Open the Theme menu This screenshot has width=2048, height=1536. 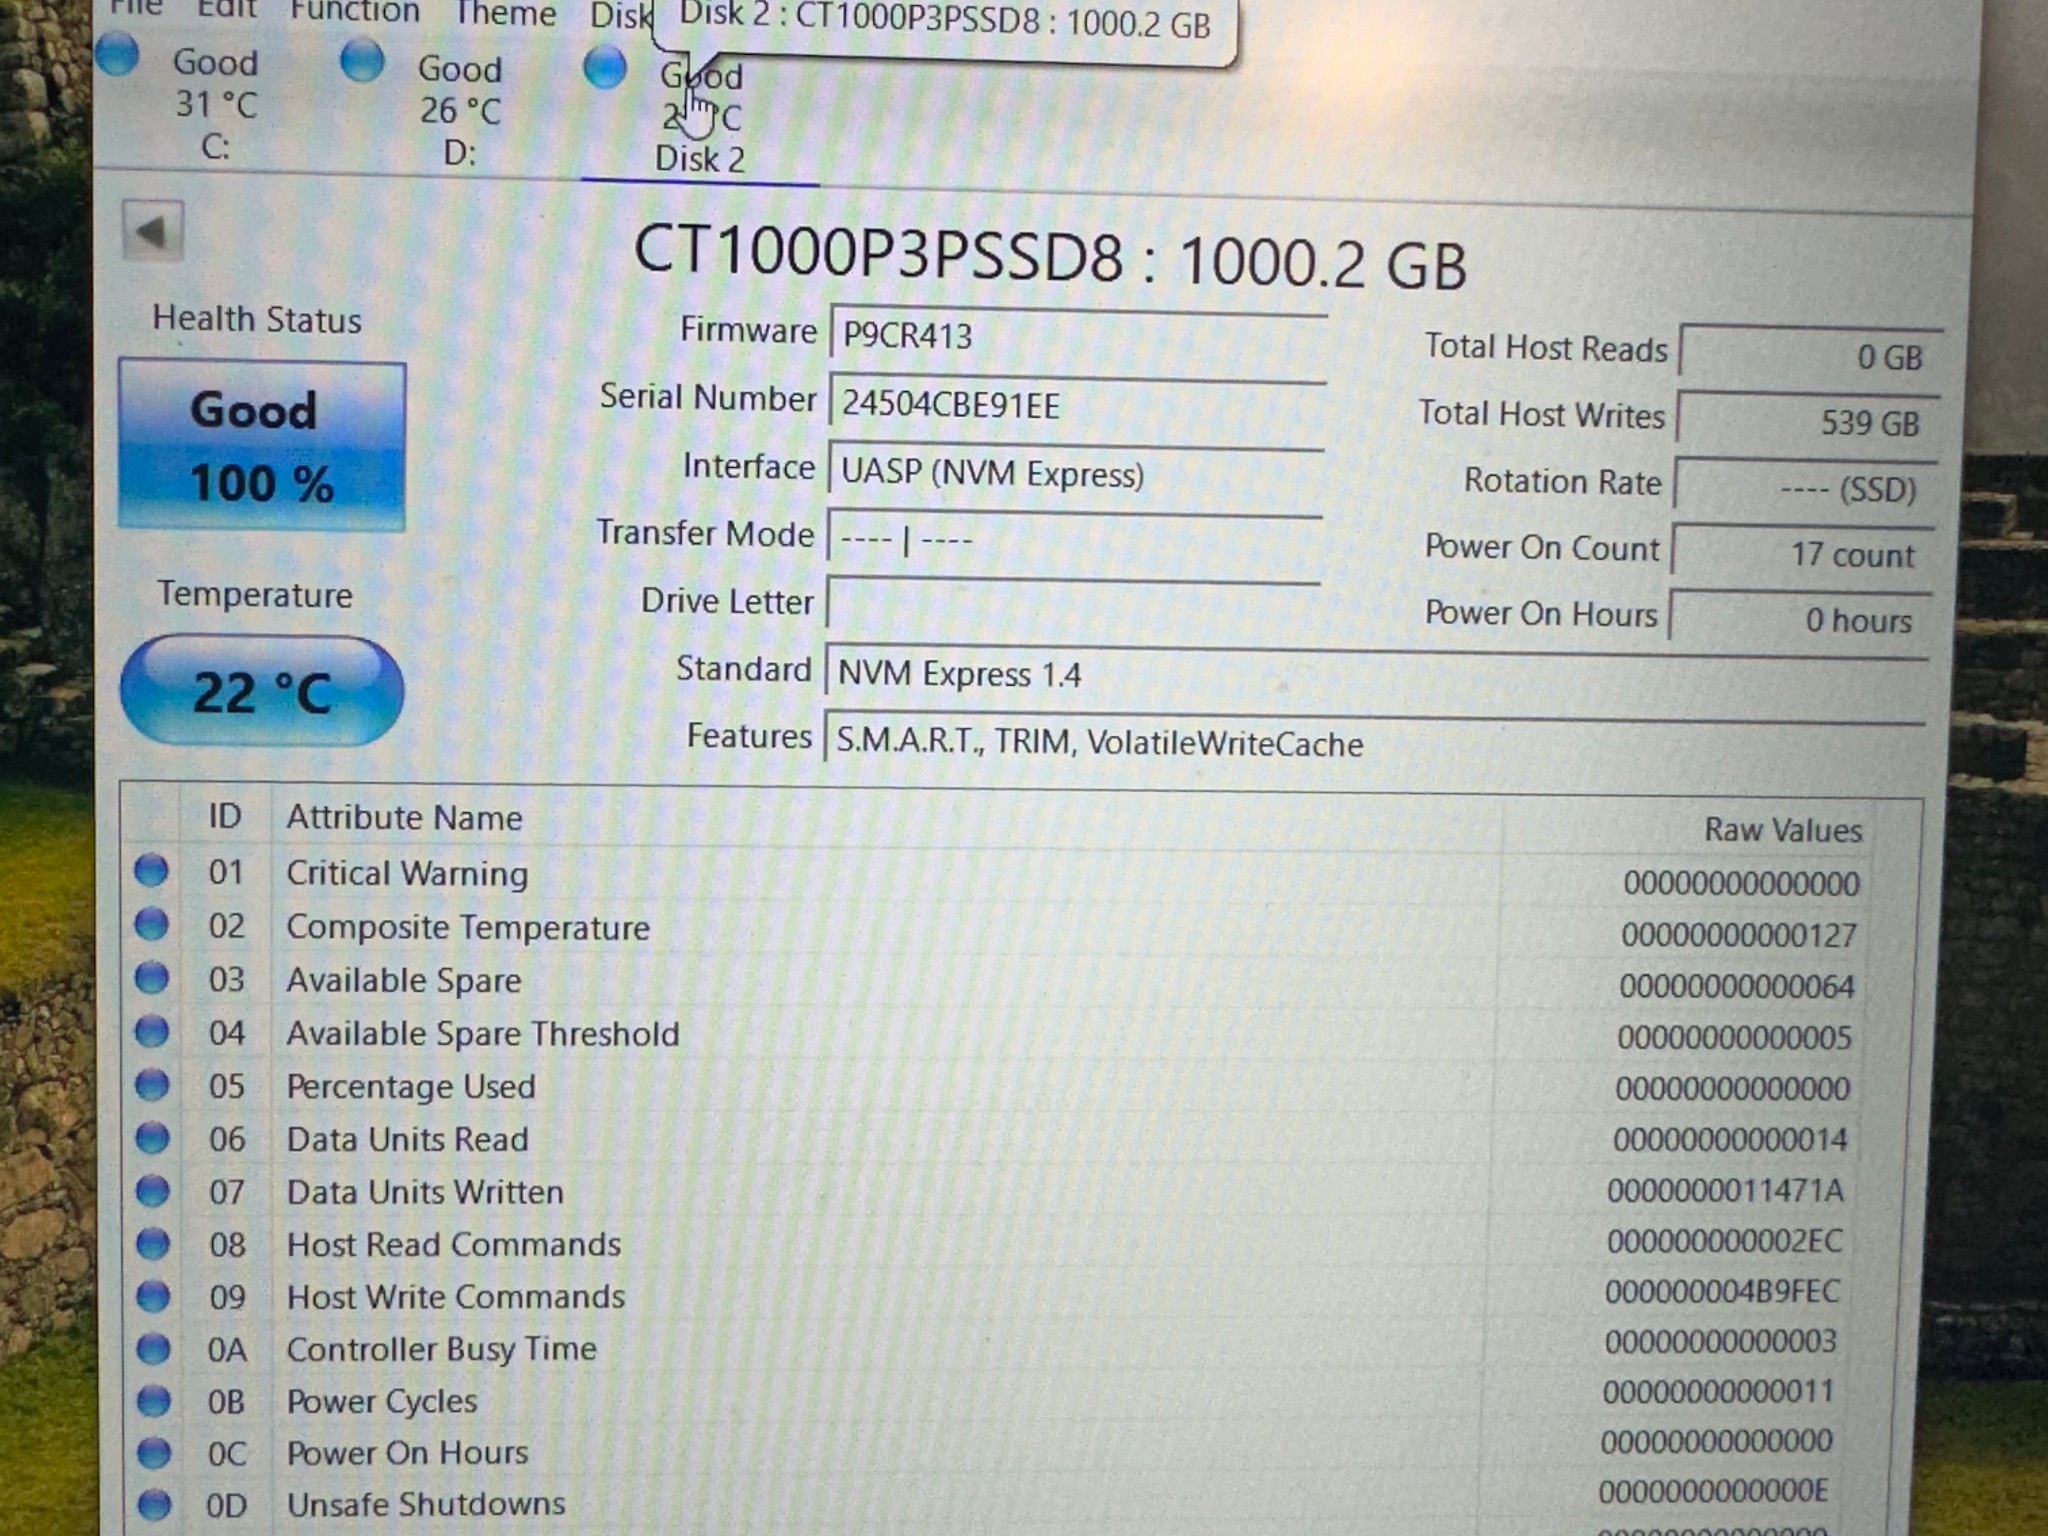505,15
